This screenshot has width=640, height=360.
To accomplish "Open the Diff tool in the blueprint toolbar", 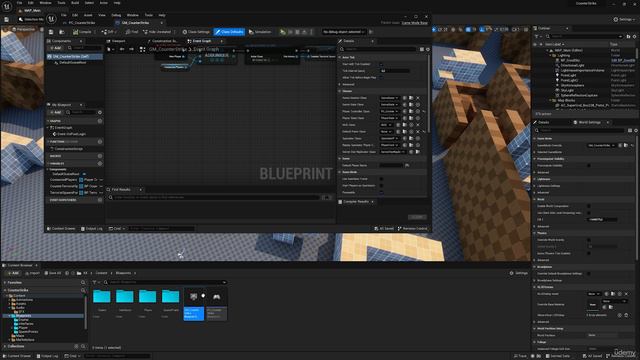I will tap(108, 32).
